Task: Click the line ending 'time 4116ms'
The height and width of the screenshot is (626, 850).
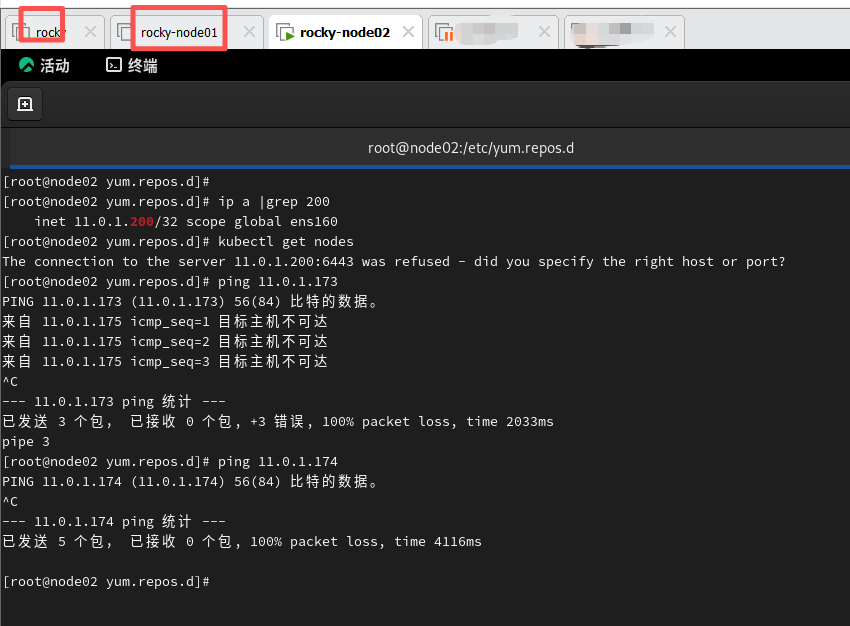Action: (242, 542)
